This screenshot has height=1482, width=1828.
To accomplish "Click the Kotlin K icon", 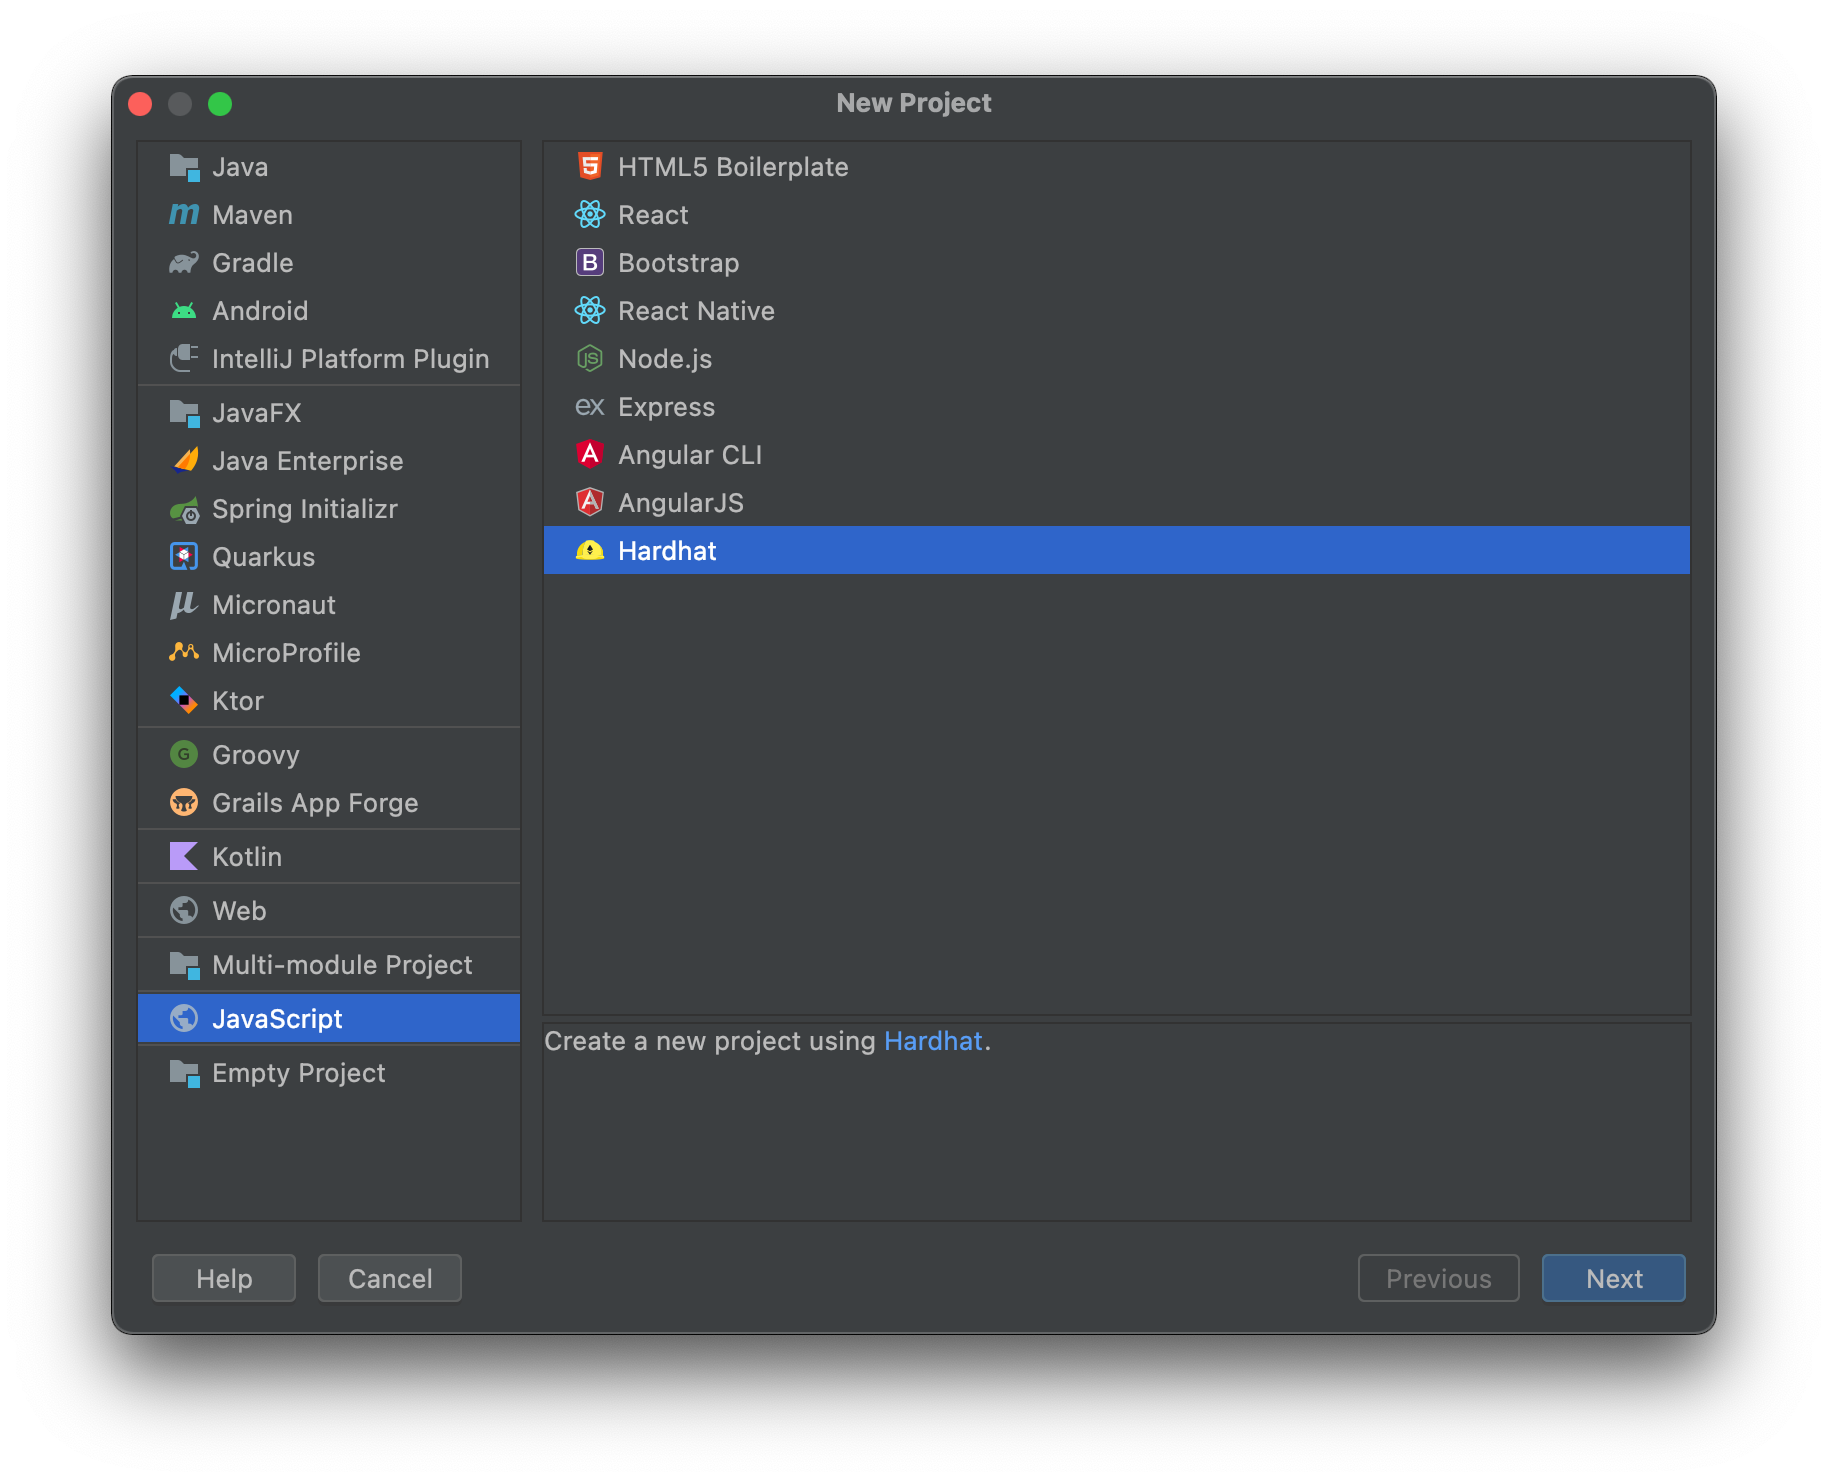I will click(x=184, y=857).
